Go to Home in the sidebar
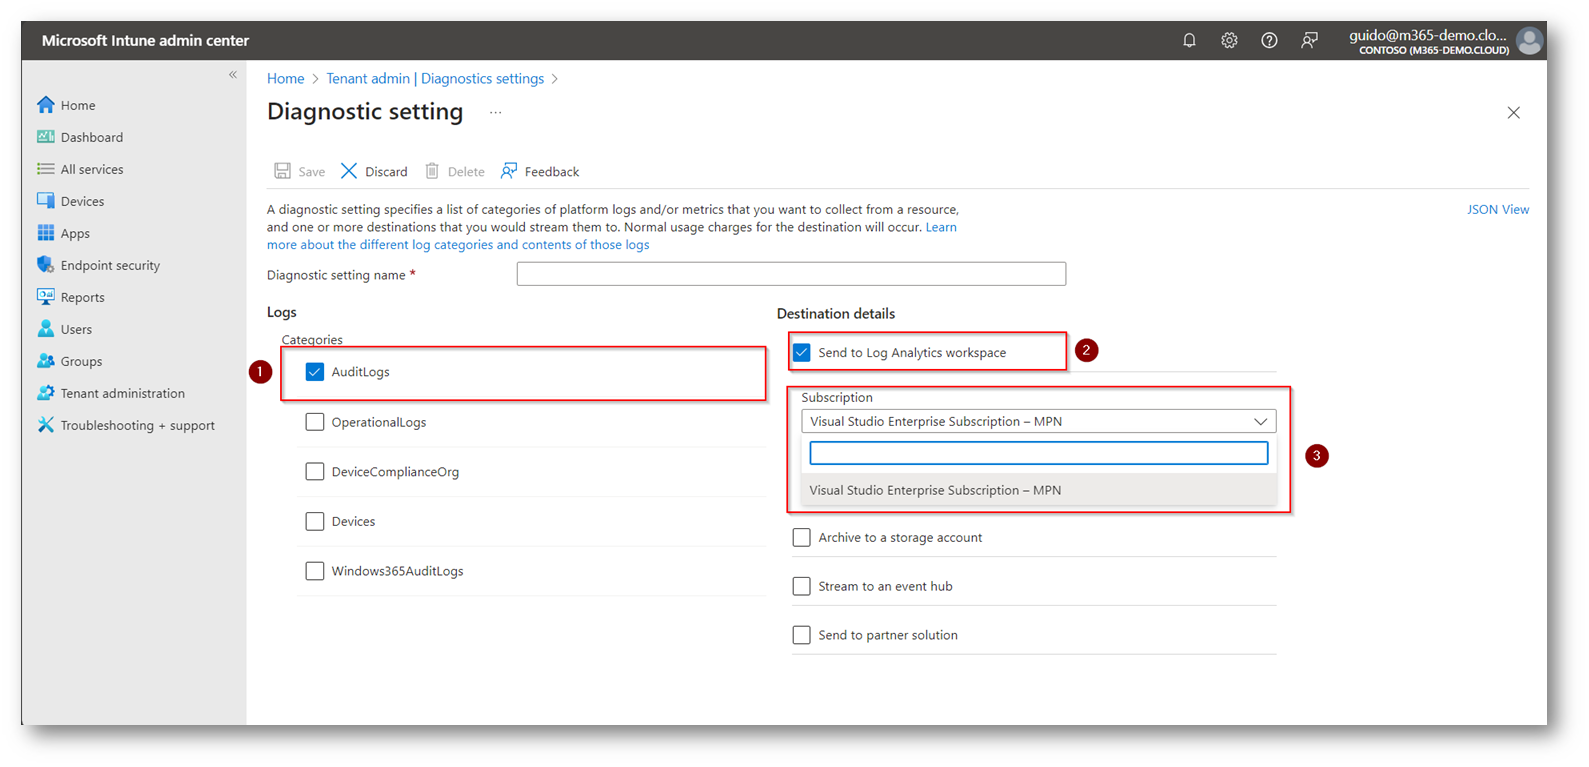The width and height of the screenshot is (1589, 767). coord(78,105)
